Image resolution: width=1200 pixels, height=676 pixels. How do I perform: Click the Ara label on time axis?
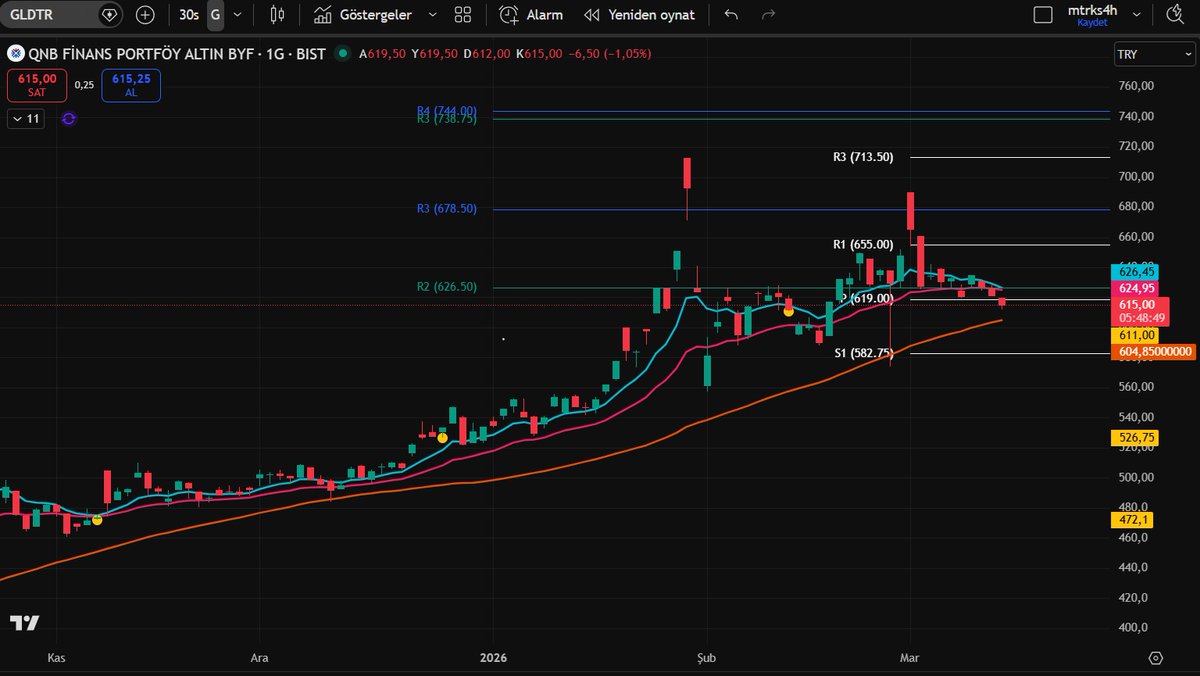click(259, 658)
